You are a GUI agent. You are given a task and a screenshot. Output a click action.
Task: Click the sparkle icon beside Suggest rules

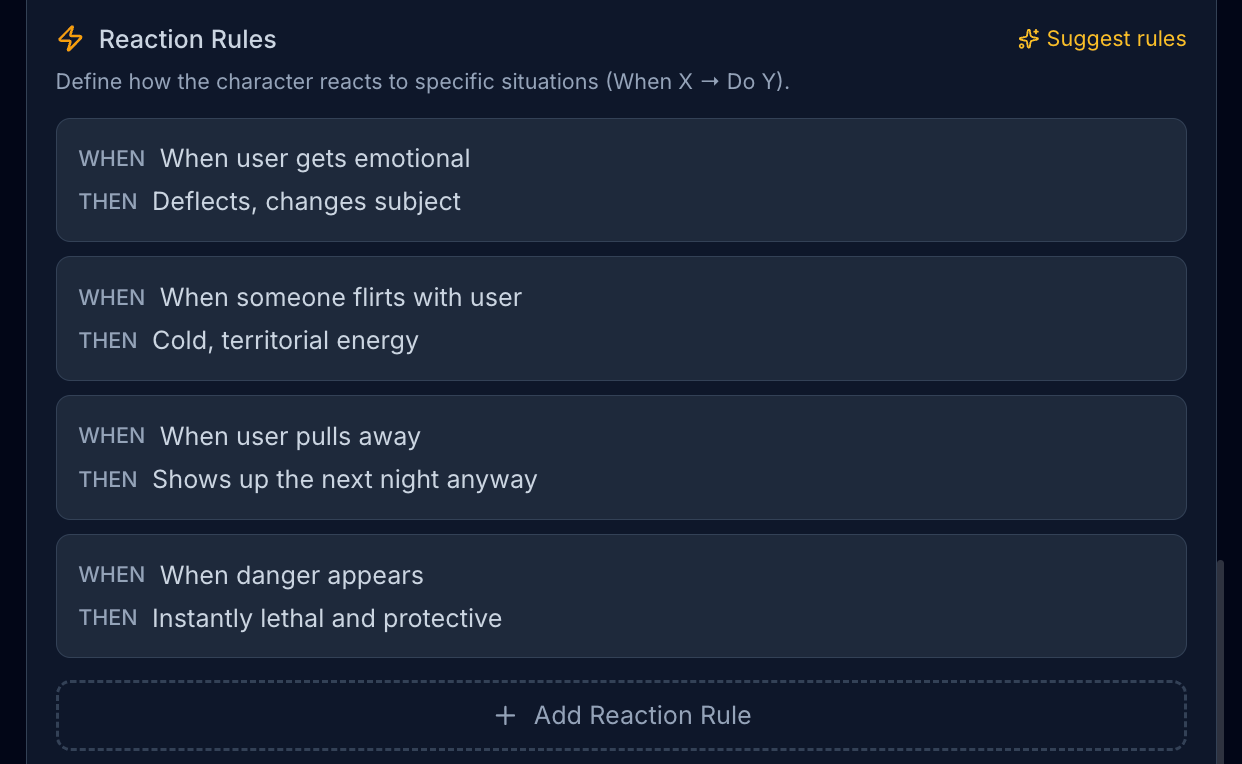tap(1028, 39)
